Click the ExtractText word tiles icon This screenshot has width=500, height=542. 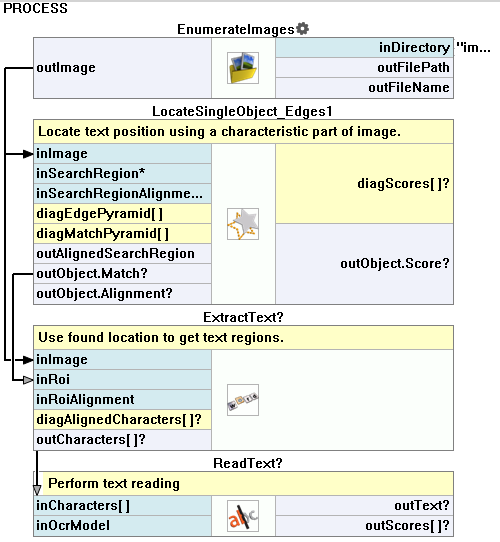(x=243, y=400)
